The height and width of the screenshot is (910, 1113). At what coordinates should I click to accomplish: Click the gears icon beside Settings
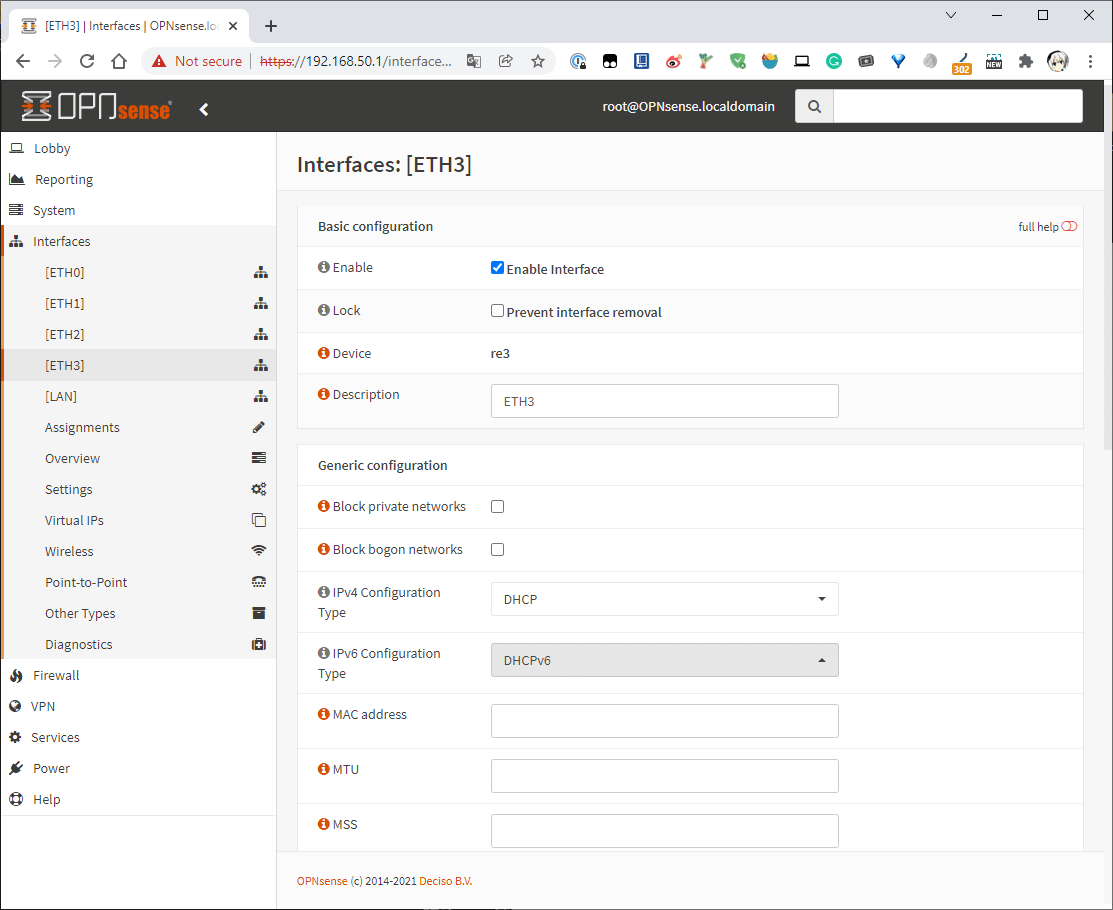[259, 489]
